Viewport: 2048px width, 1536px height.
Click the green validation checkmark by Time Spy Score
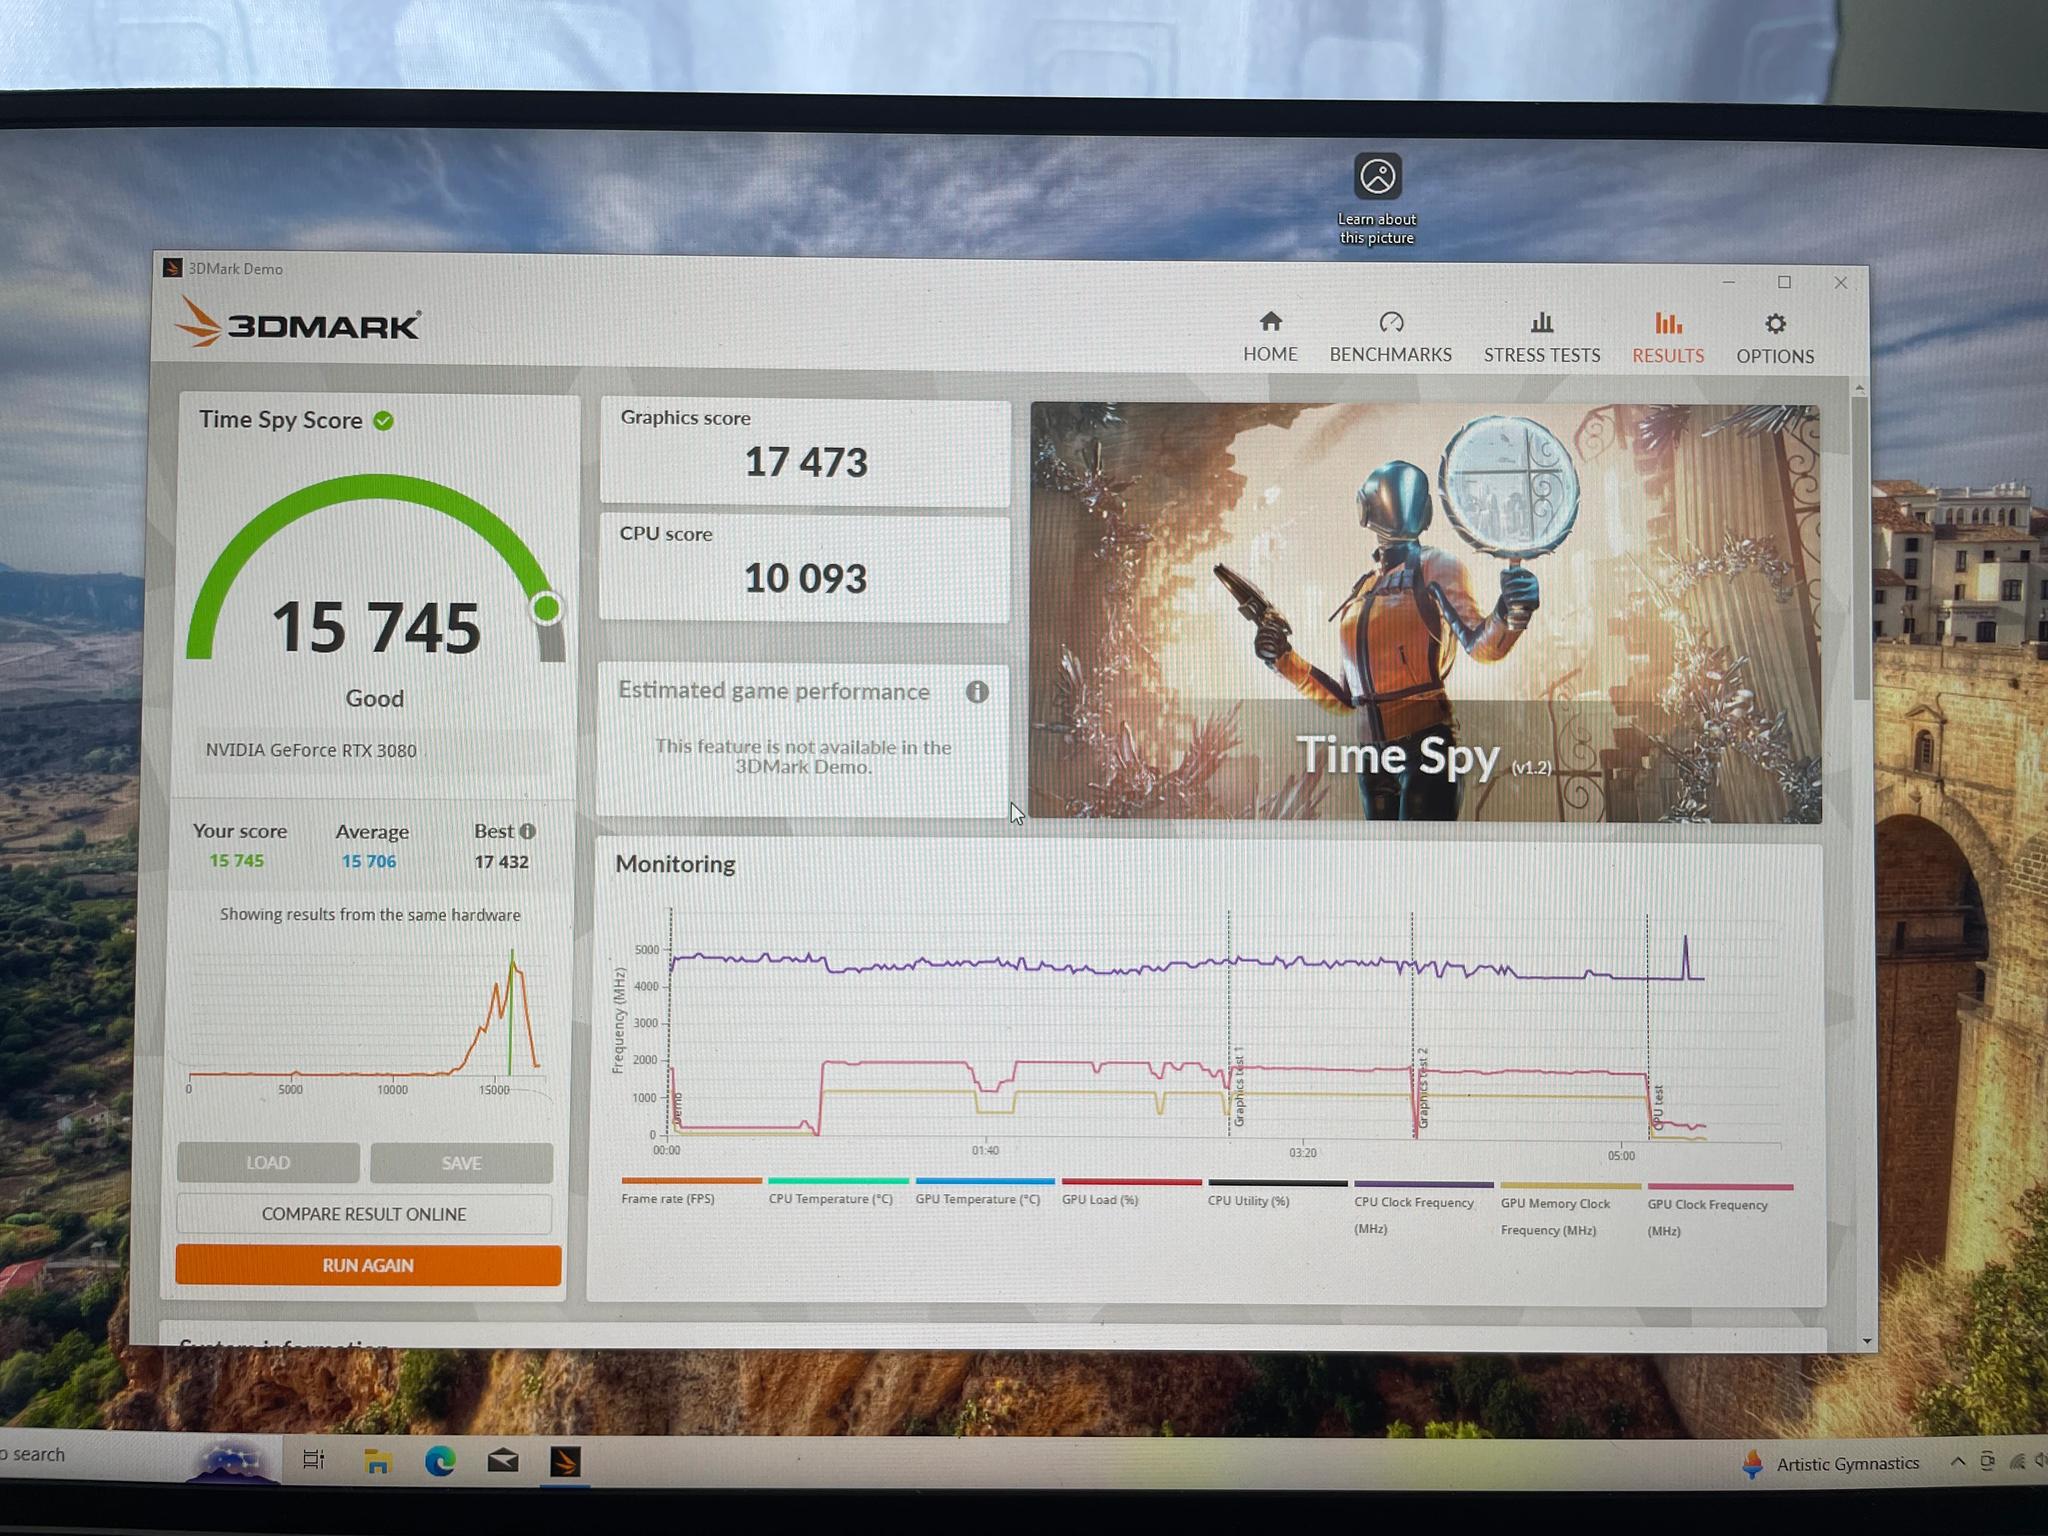[x=383, y=421]
